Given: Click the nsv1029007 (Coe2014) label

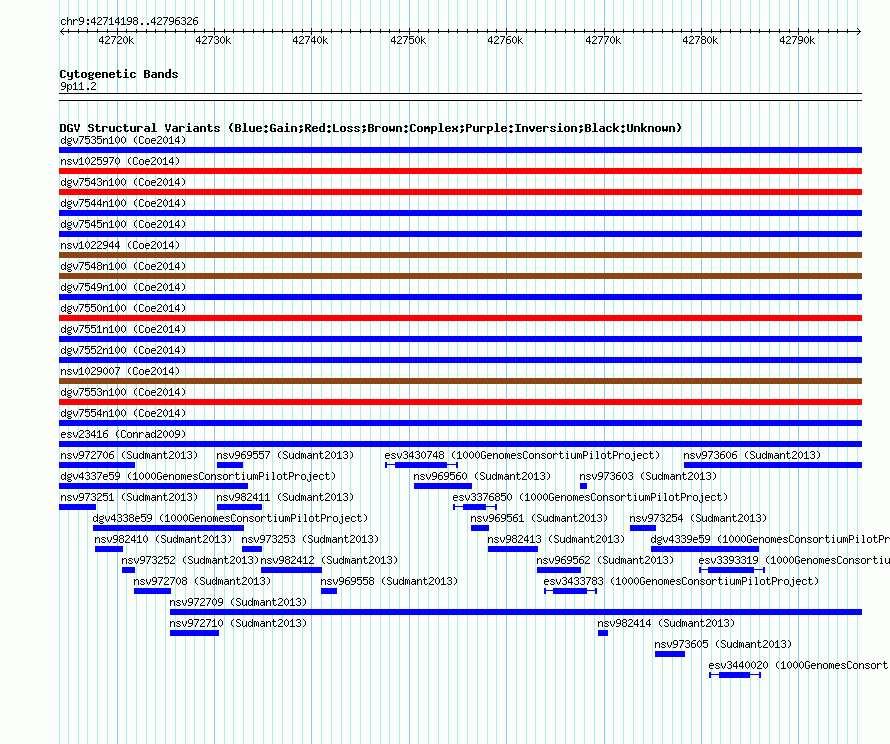Looking at the screenshot, I should pos(120,371).
